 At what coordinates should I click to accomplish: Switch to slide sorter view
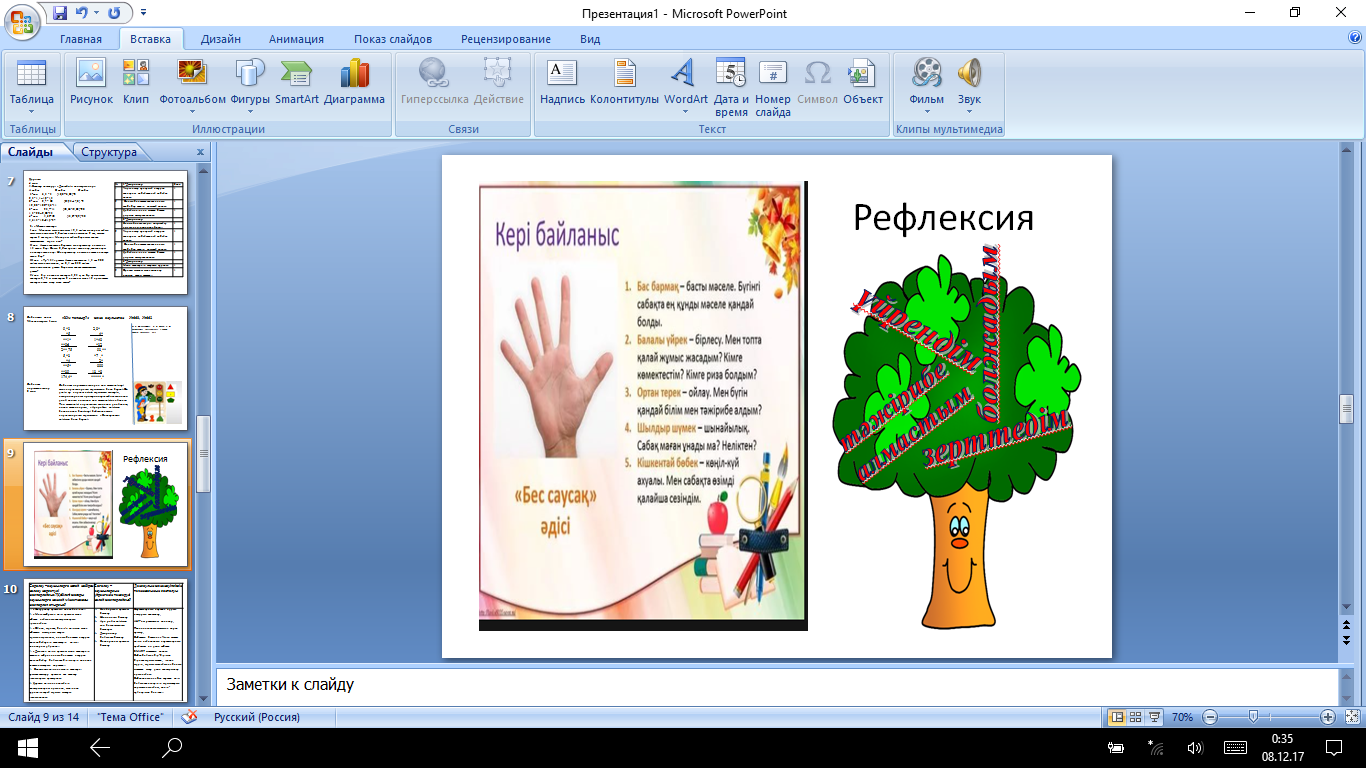click(1136, 717)
